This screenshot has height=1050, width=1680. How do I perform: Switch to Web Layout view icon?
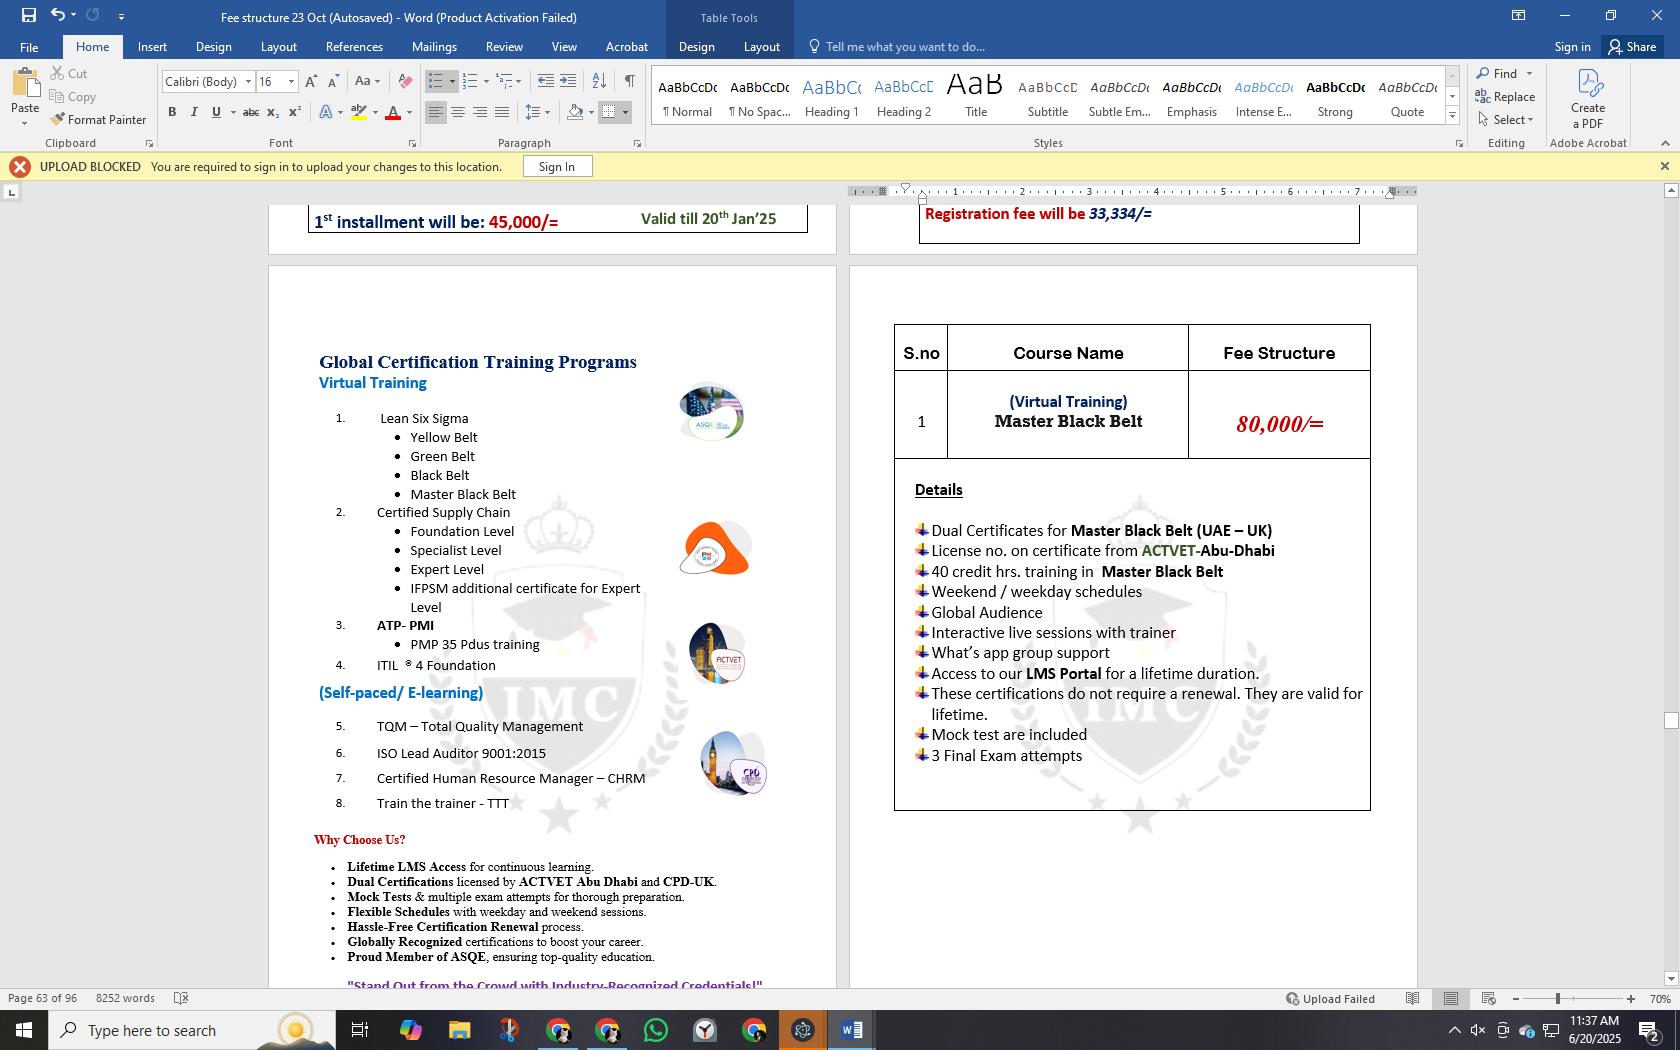[x=1488, y=998]
